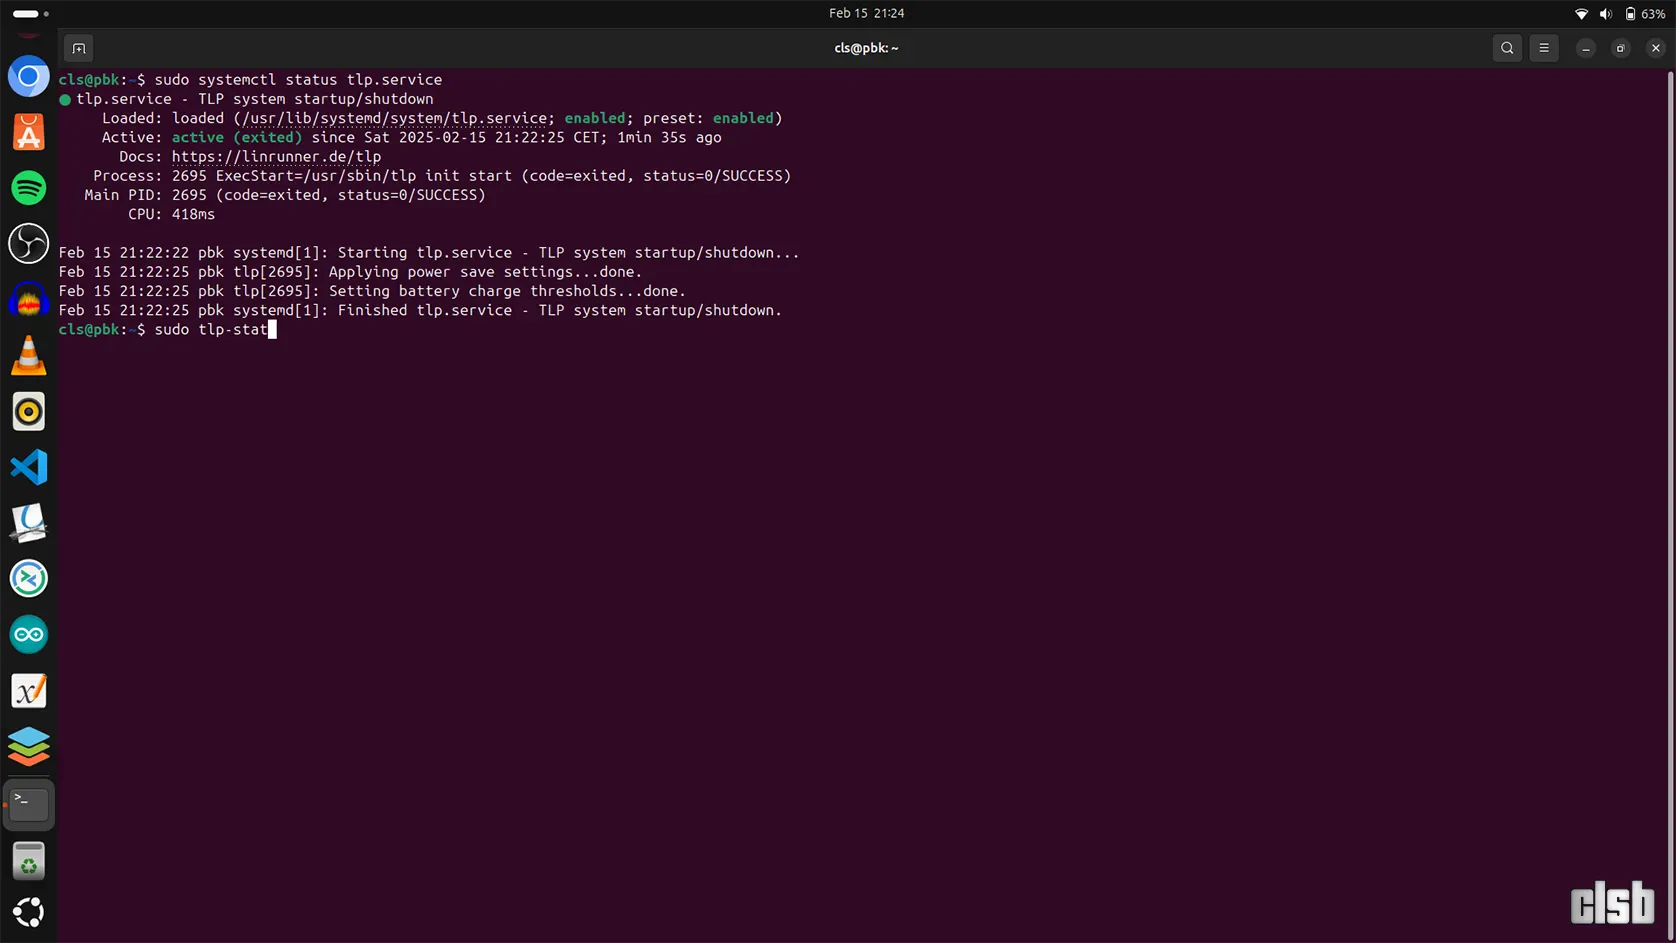Open the clock and calendar menu
Image resolution: width=1676 pixels, height=943 pixels.
coord(866,13)
